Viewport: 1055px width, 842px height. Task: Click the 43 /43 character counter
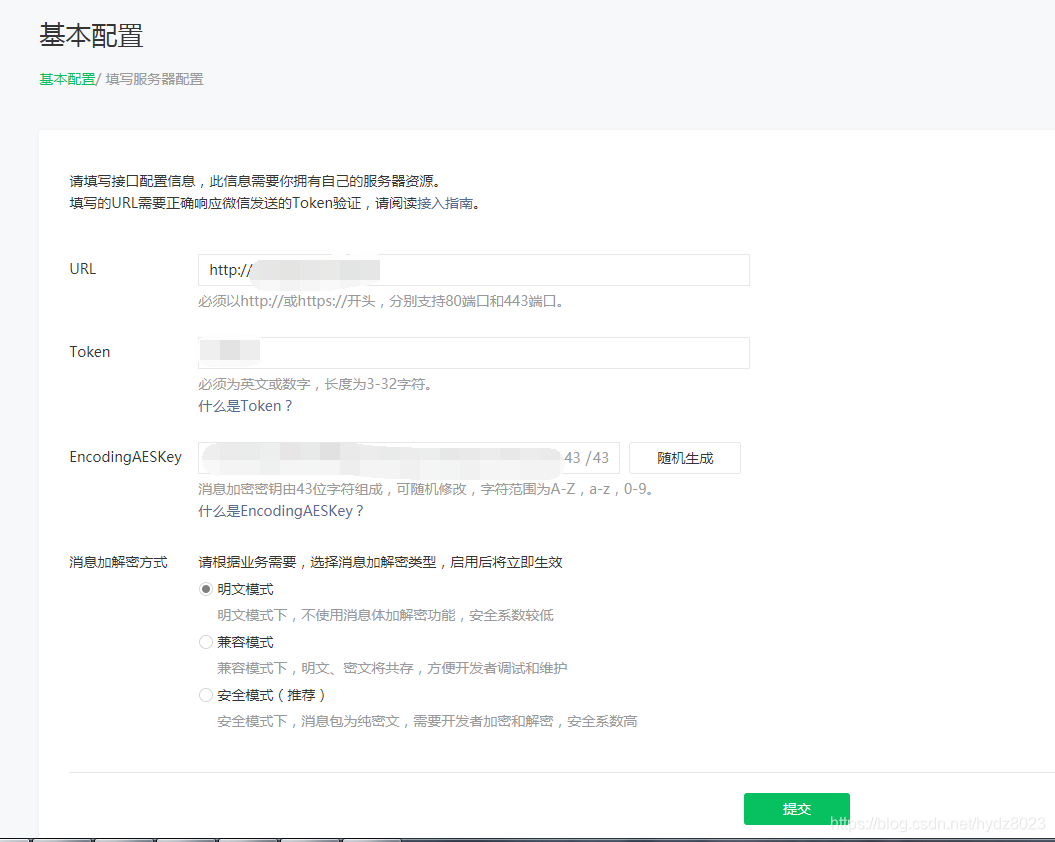pyautogui.click(x=586, y=458)
